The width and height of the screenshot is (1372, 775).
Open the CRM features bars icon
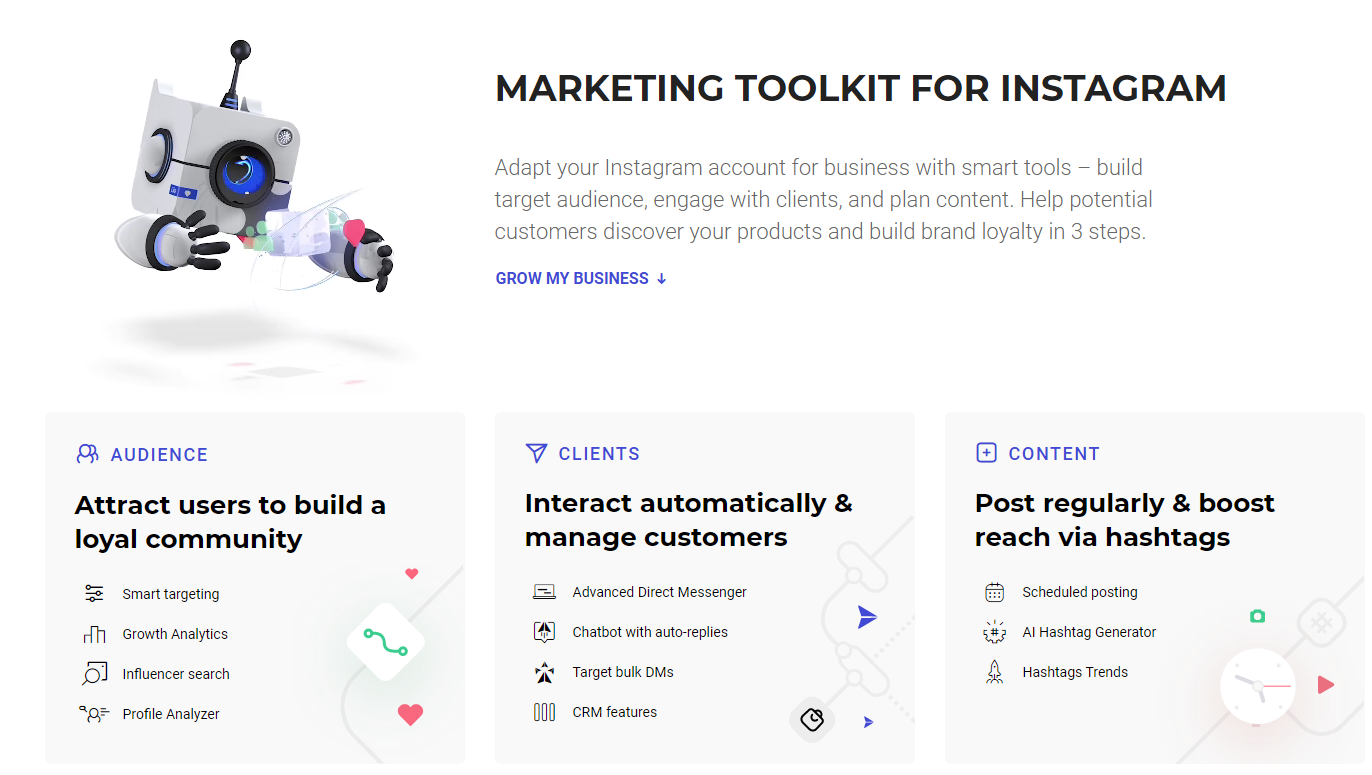pos(544,711)
